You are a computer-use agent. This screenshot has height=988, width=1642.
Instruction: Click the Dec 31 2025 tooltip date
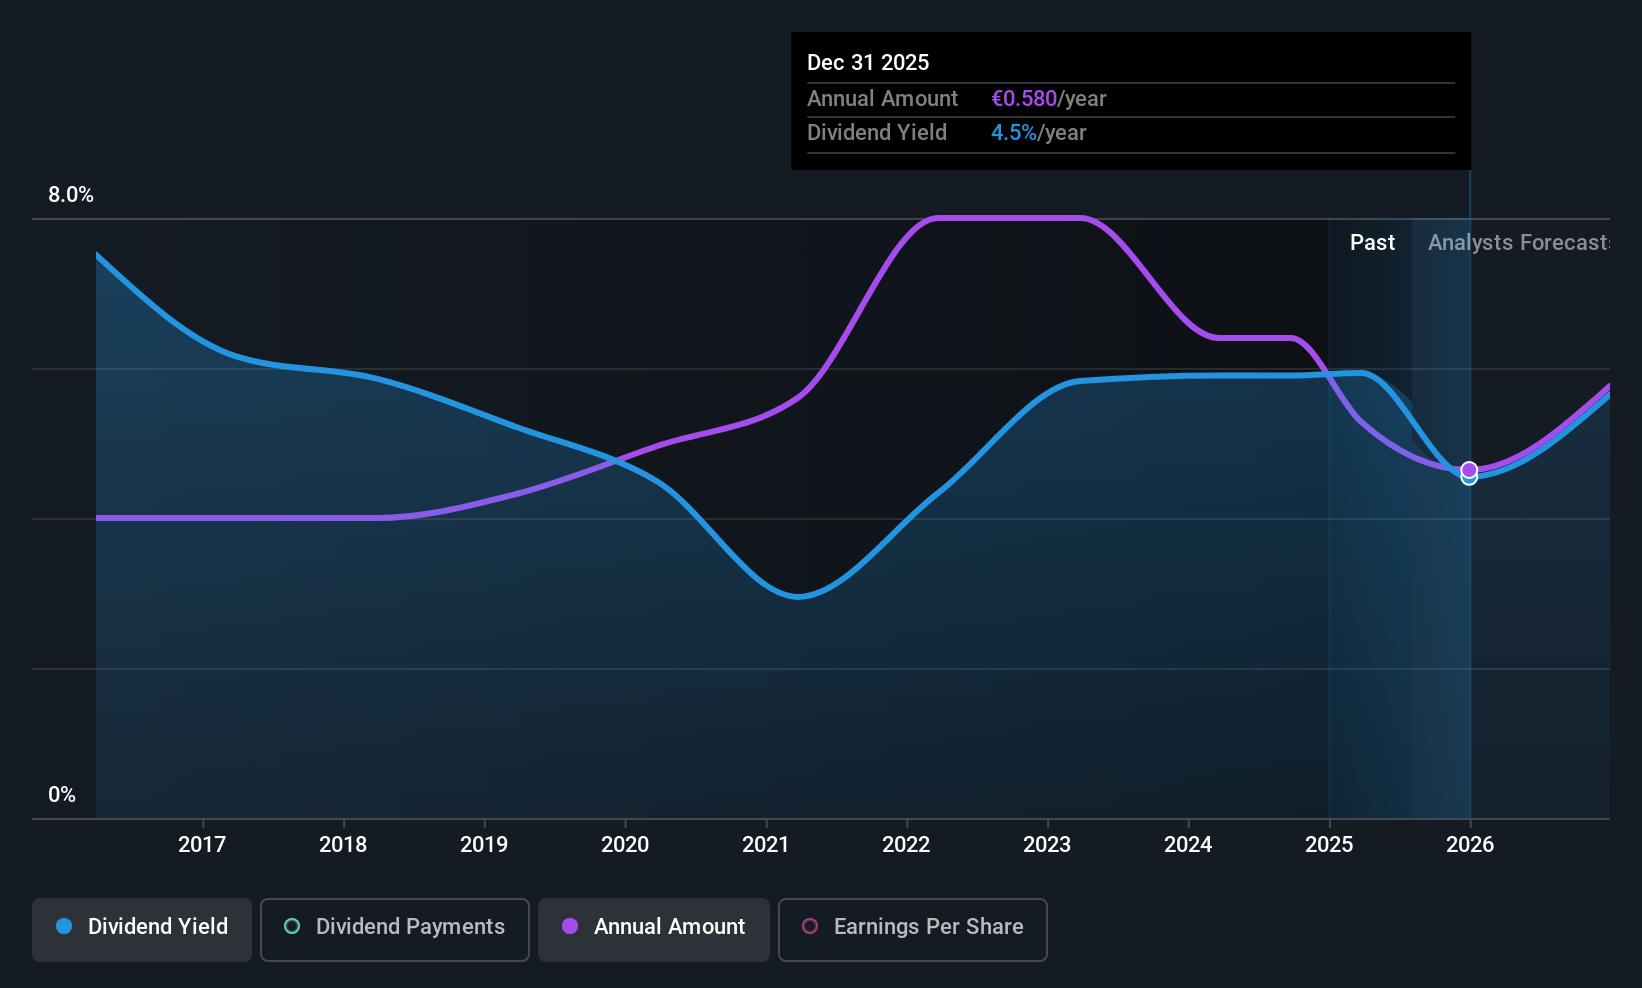tap(868, 63)
